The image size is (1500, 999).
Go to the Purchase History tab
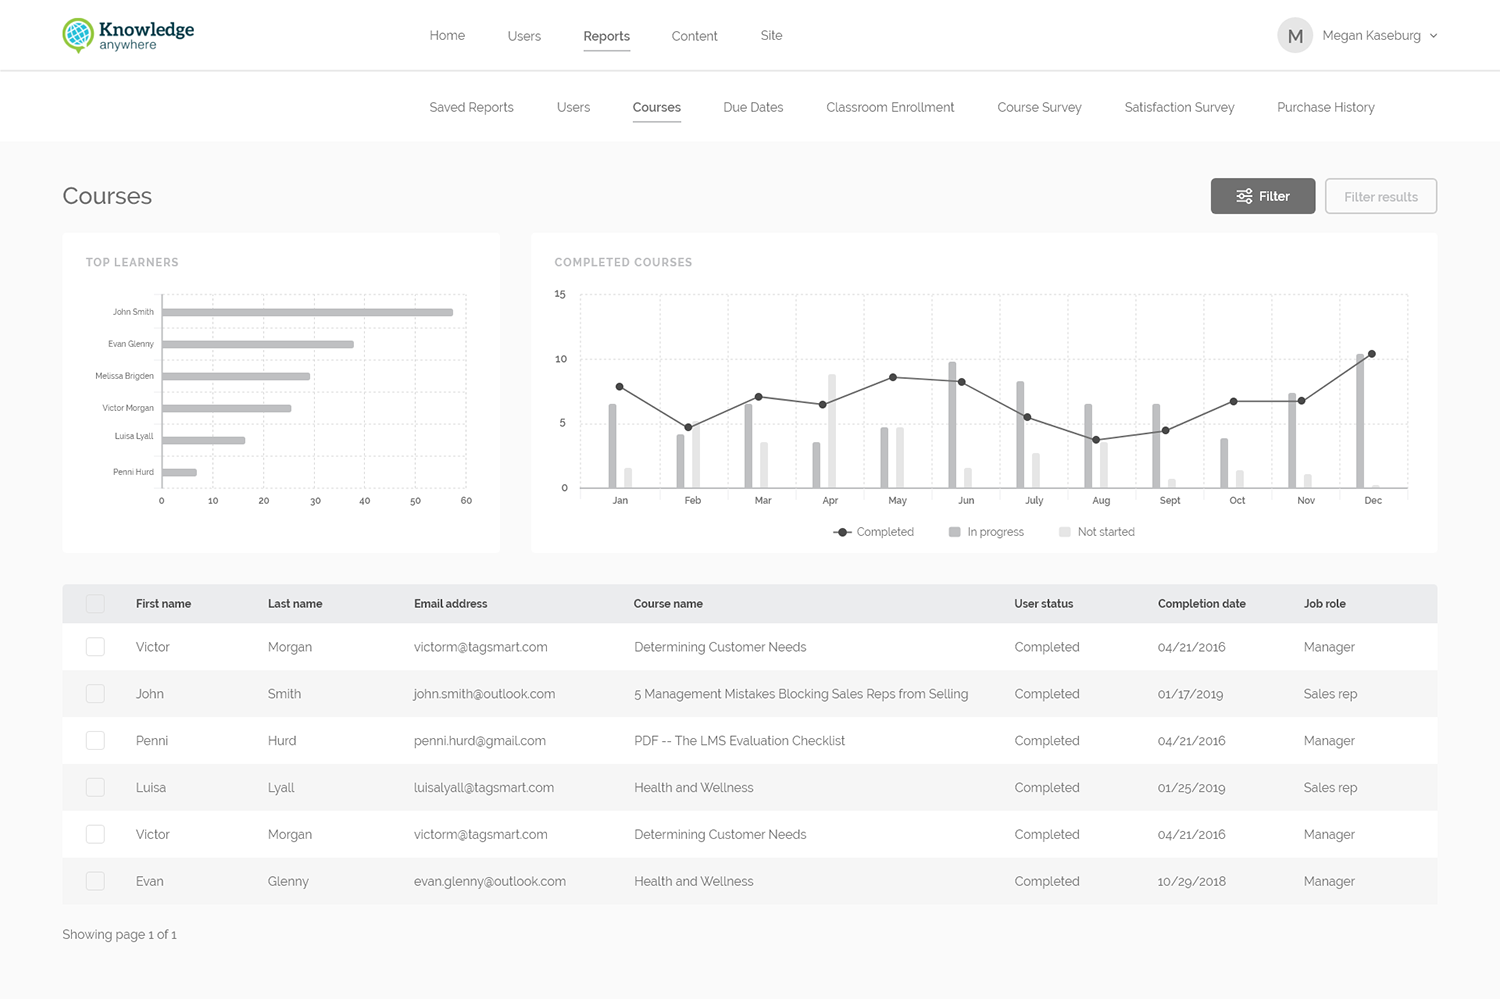(1325, 107)
